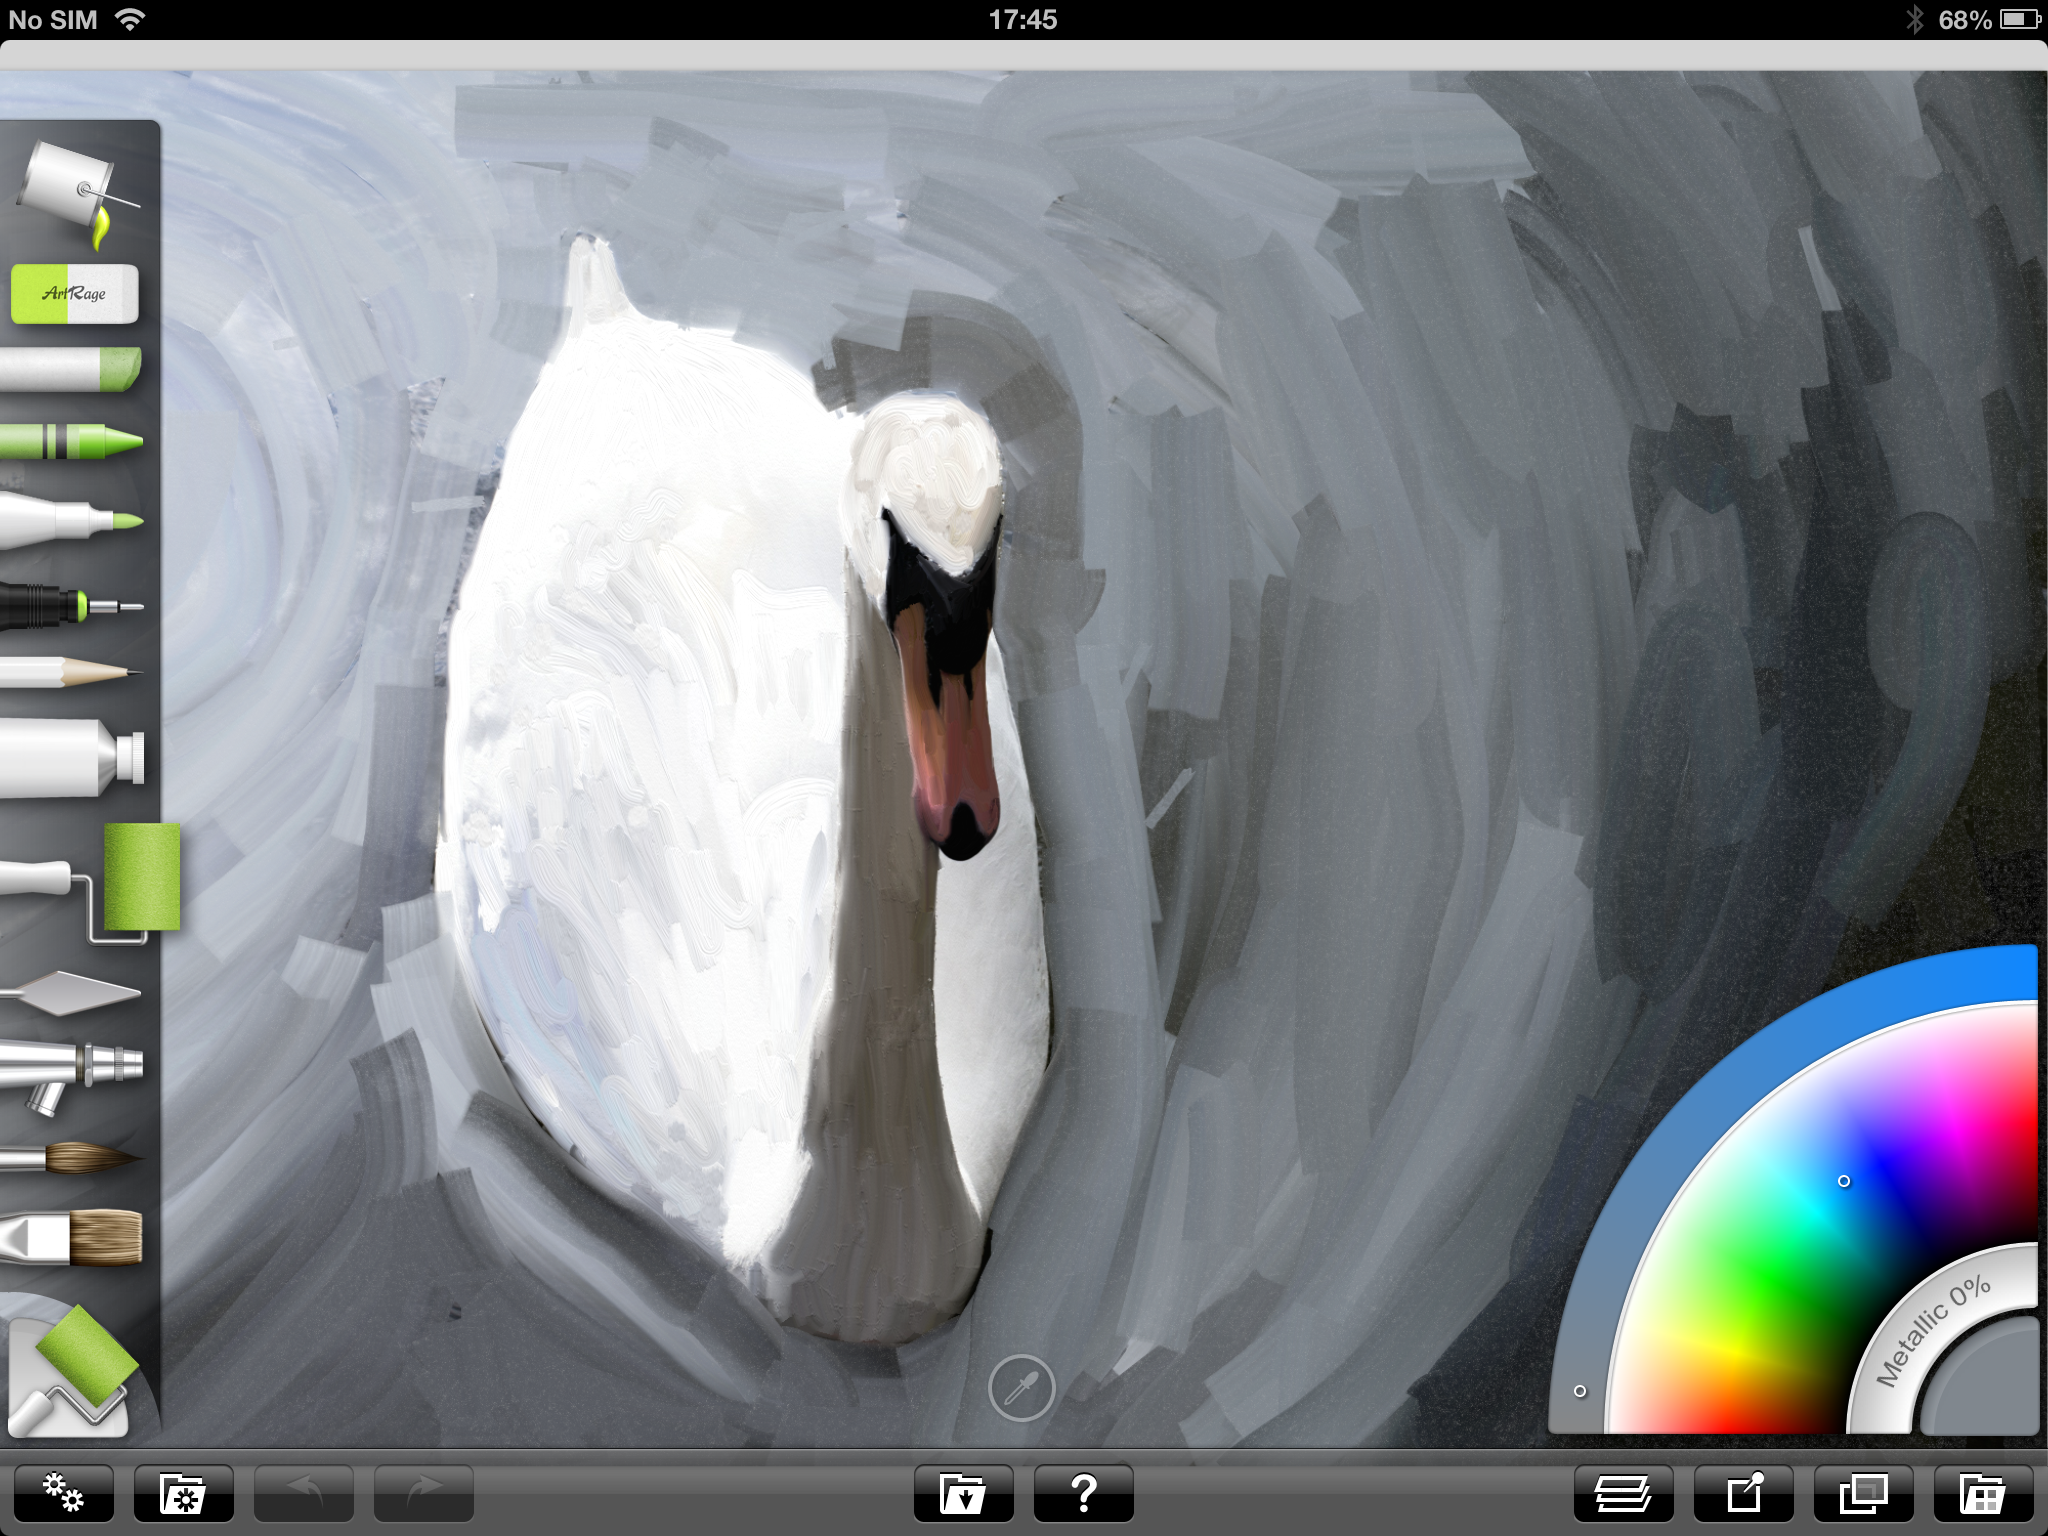Select the paint tube tool
The width and height of the screenshot is (2048, 1536).
72,757
